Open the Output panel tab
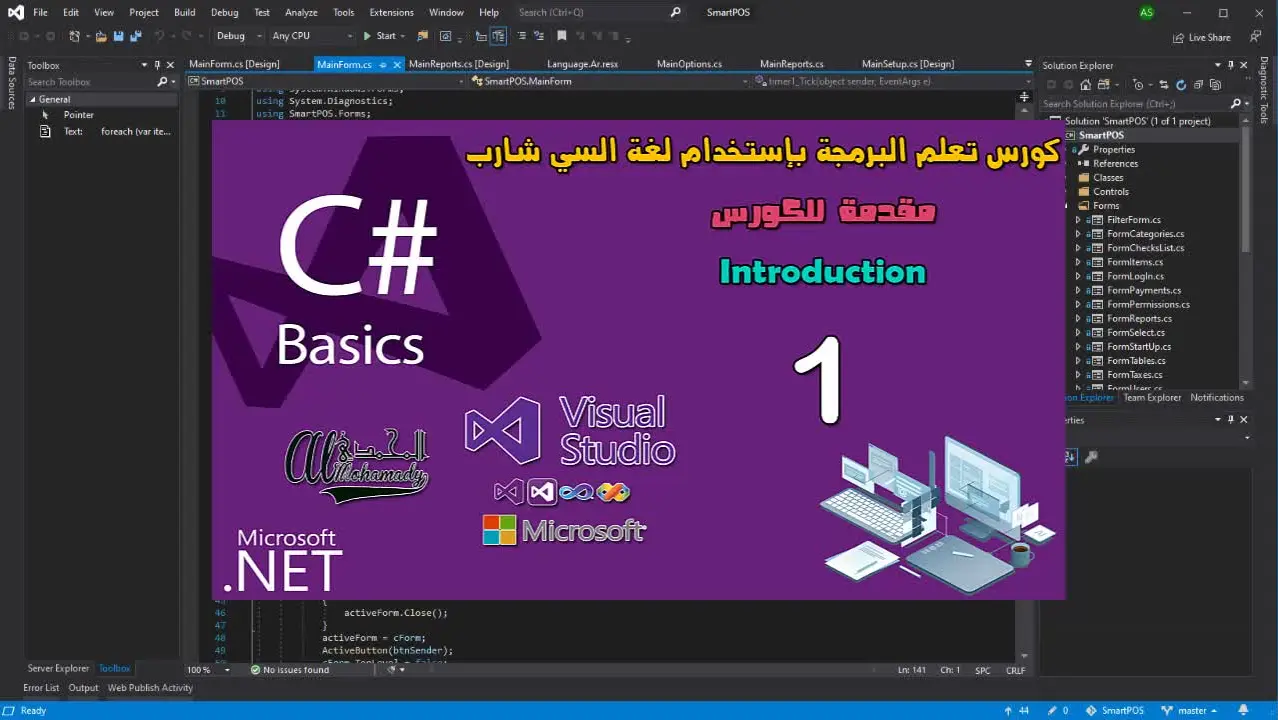1278x720 pixels. point(83,688)
